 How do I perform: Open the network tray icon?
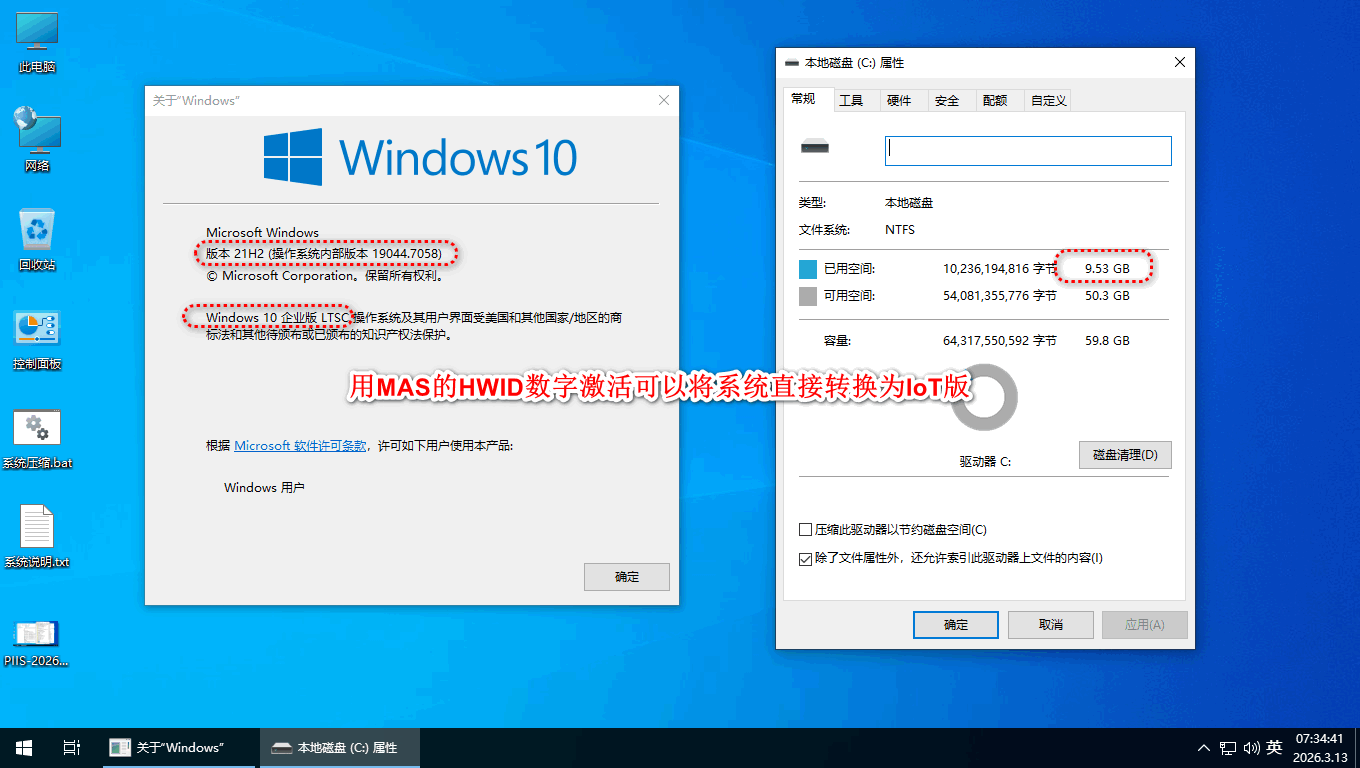tap(1229, 748)
